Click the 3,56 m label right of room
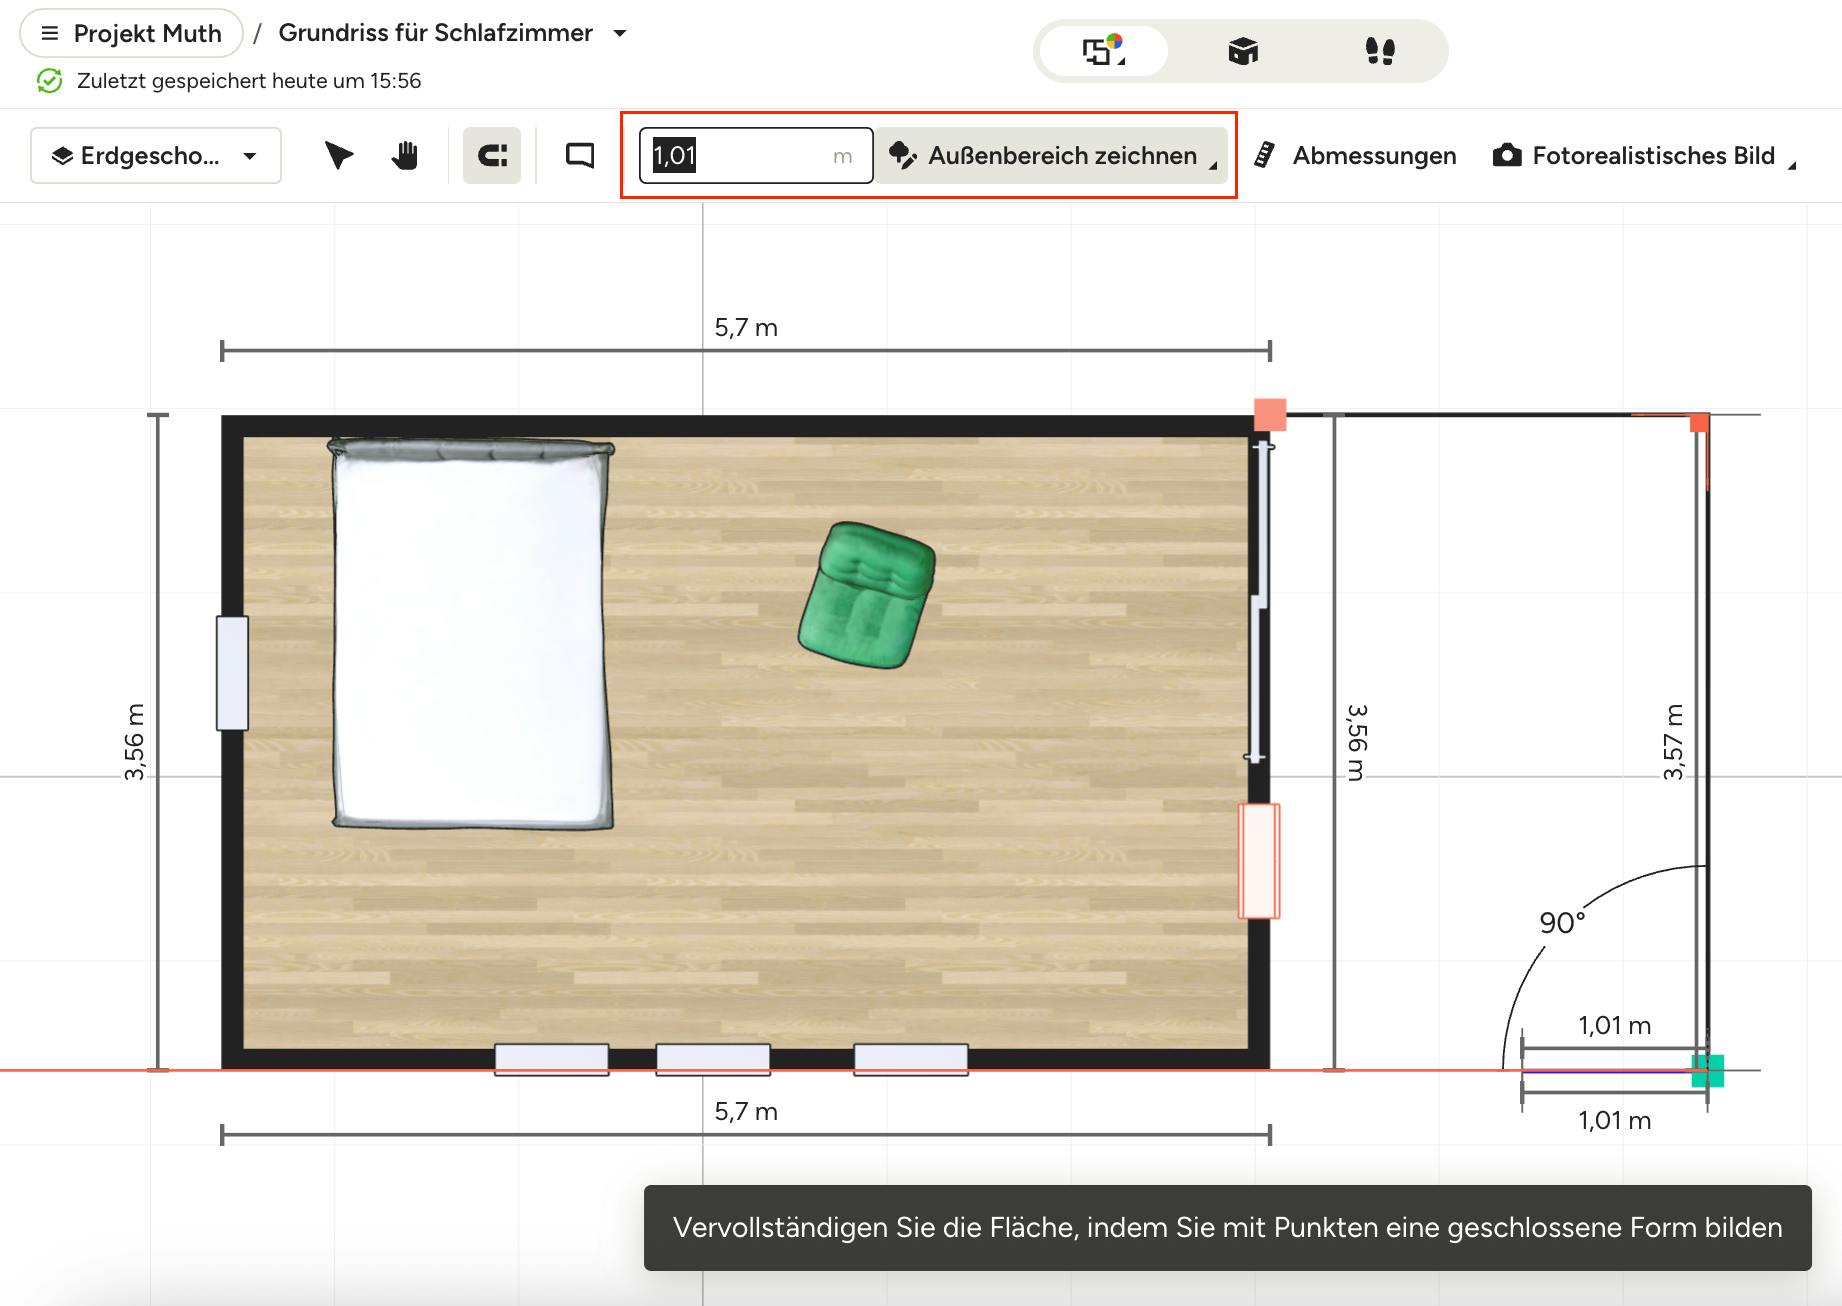The width and height of the screenshot is (1842, 1306). coord(1357,742)
